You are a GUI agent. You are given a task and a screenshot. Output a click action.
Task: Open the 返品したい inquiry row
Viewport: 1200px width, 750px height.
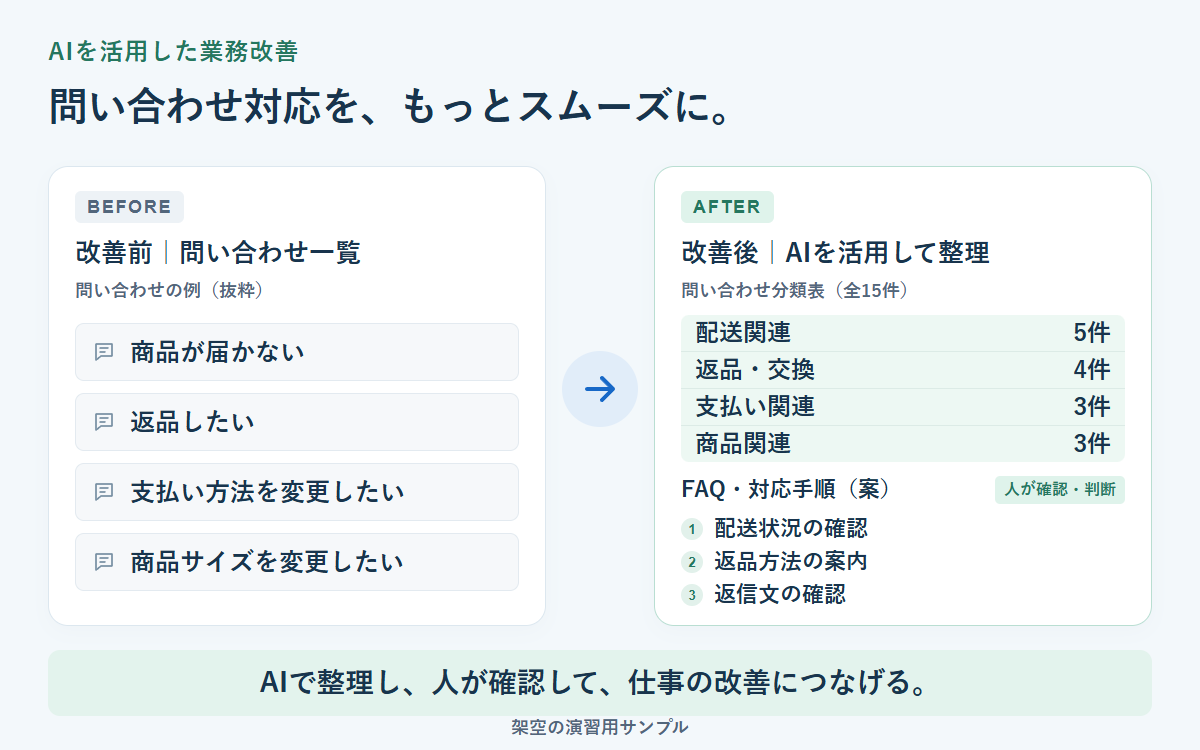click(297, 422)
